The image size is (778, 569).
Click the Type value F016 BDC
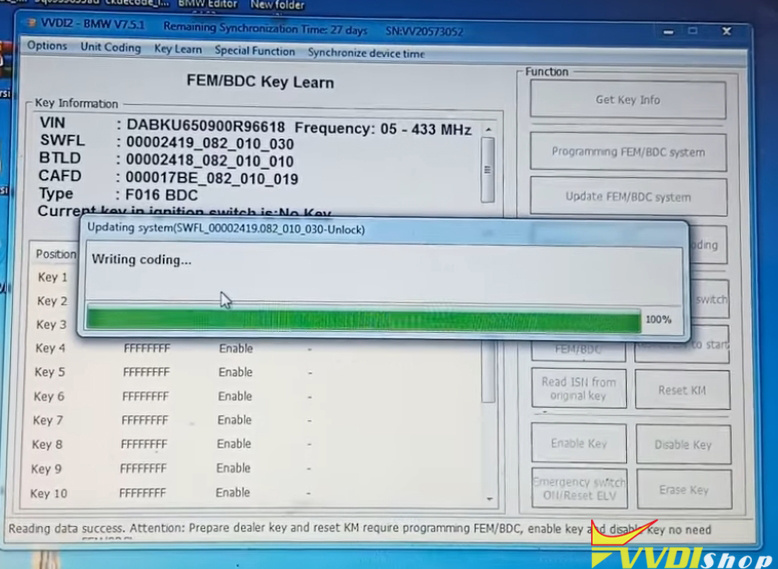click(161, 195)
